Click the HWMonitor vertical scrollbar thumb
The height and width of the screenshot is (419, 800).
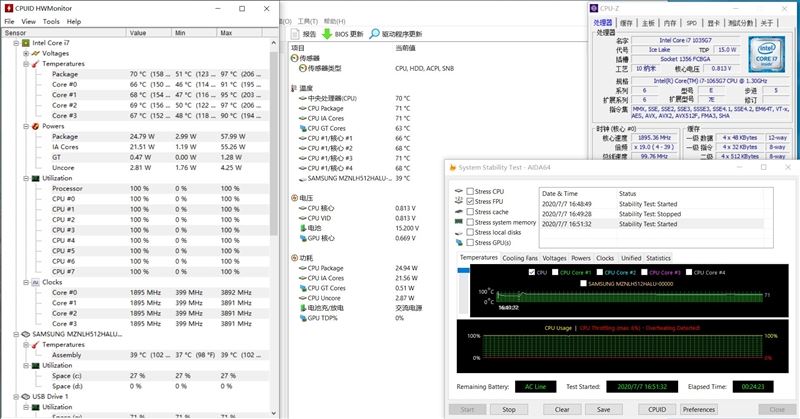click(273, 143)
